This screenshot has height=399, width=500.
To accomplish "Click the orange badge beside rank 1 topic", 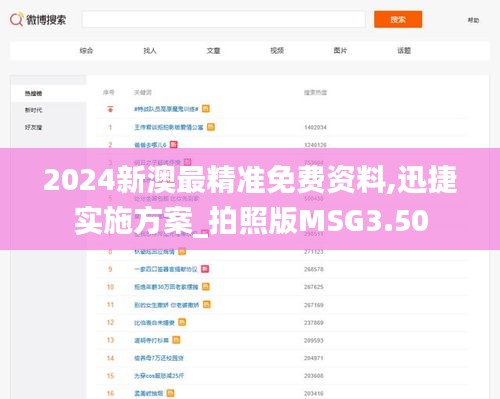I will point(211,127).
